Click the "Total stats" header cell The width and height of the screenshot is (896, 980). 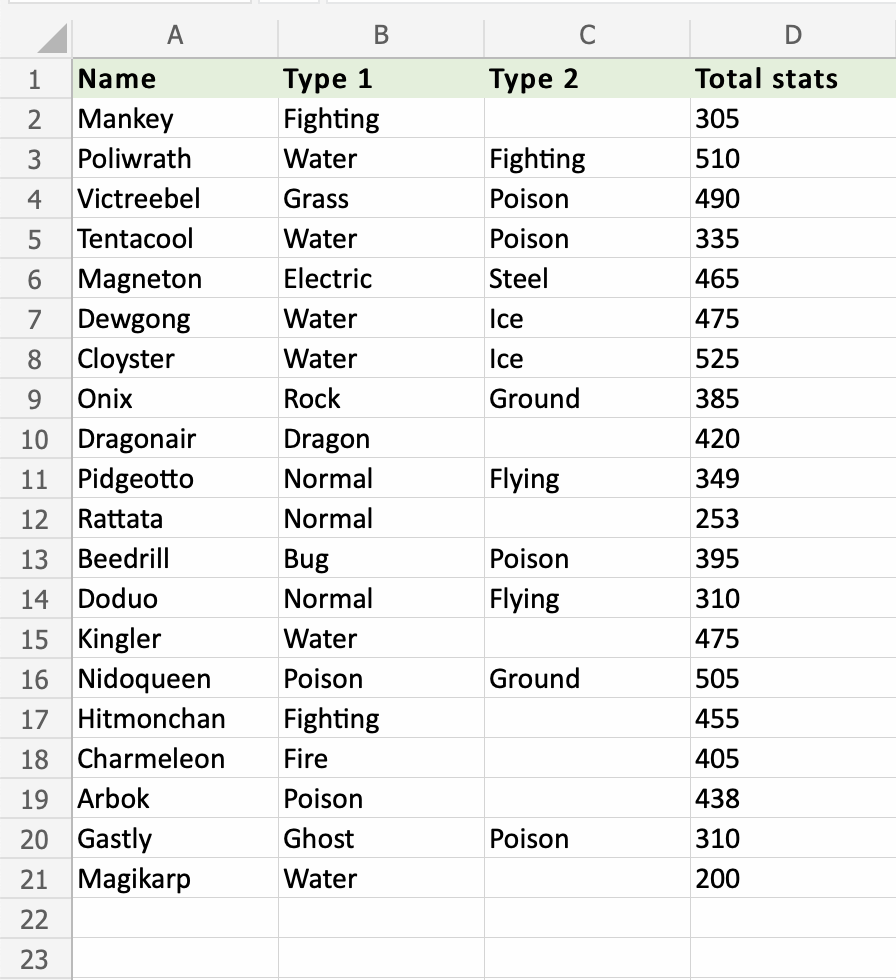792,79
